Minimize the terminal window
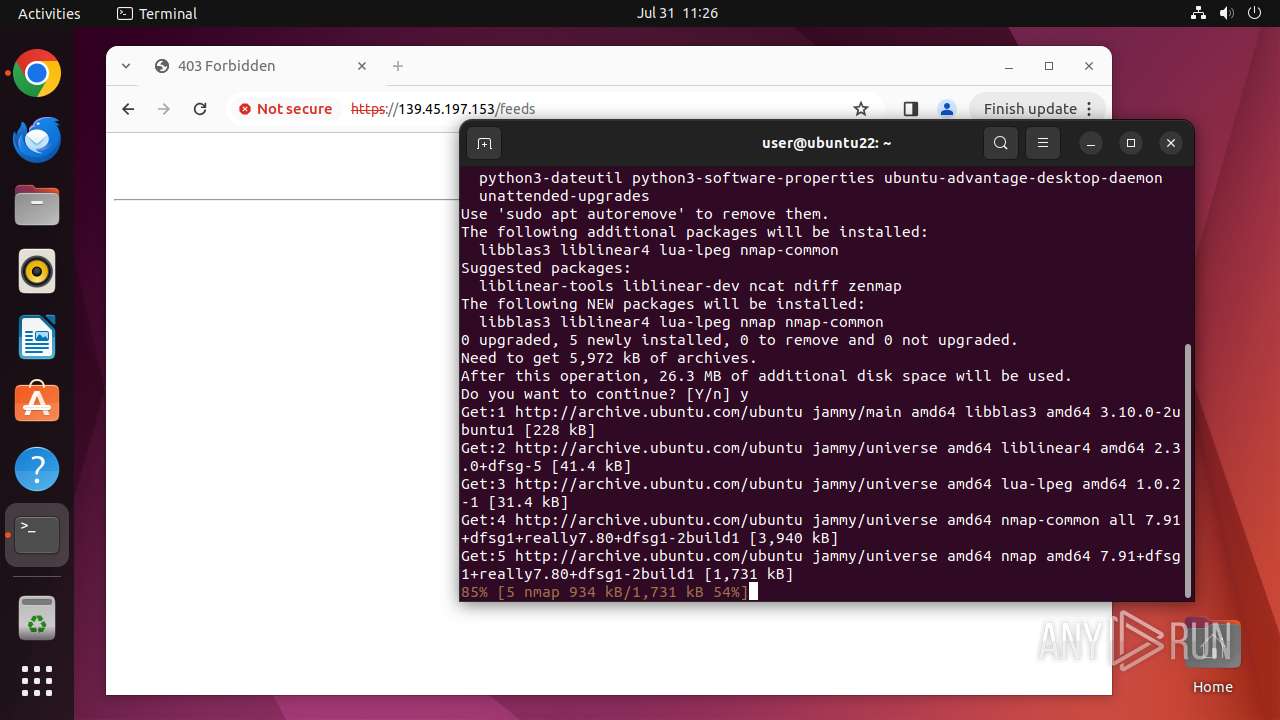This screenshot has width=1280, height=720. pos(1091,143)
